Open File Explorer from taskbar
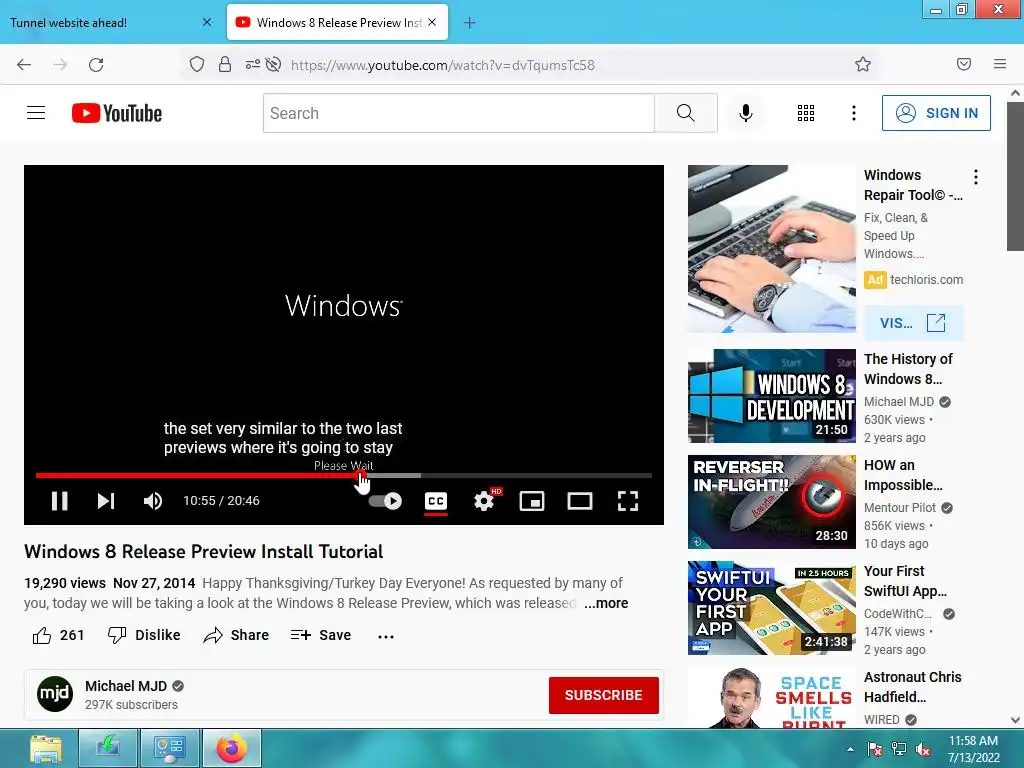Image resolution: width=1024 pixels, height=768 pixels. (46, 748)
